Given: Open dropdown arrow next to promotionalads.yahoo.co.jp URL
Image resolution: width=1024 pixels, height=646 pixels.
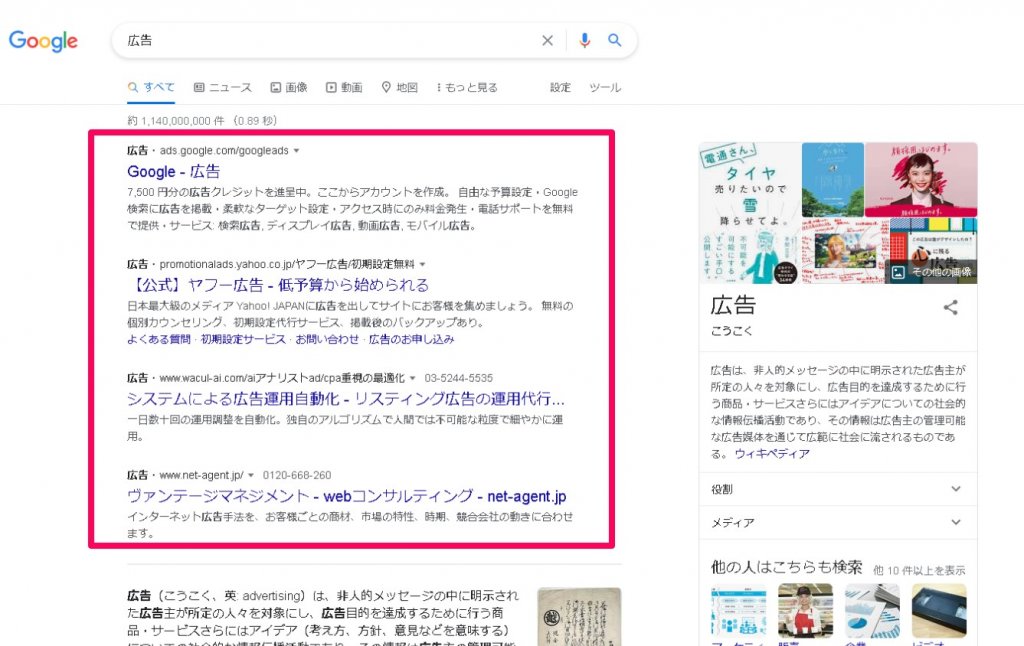Looking at the screenshot, I should tap(423, 264).
